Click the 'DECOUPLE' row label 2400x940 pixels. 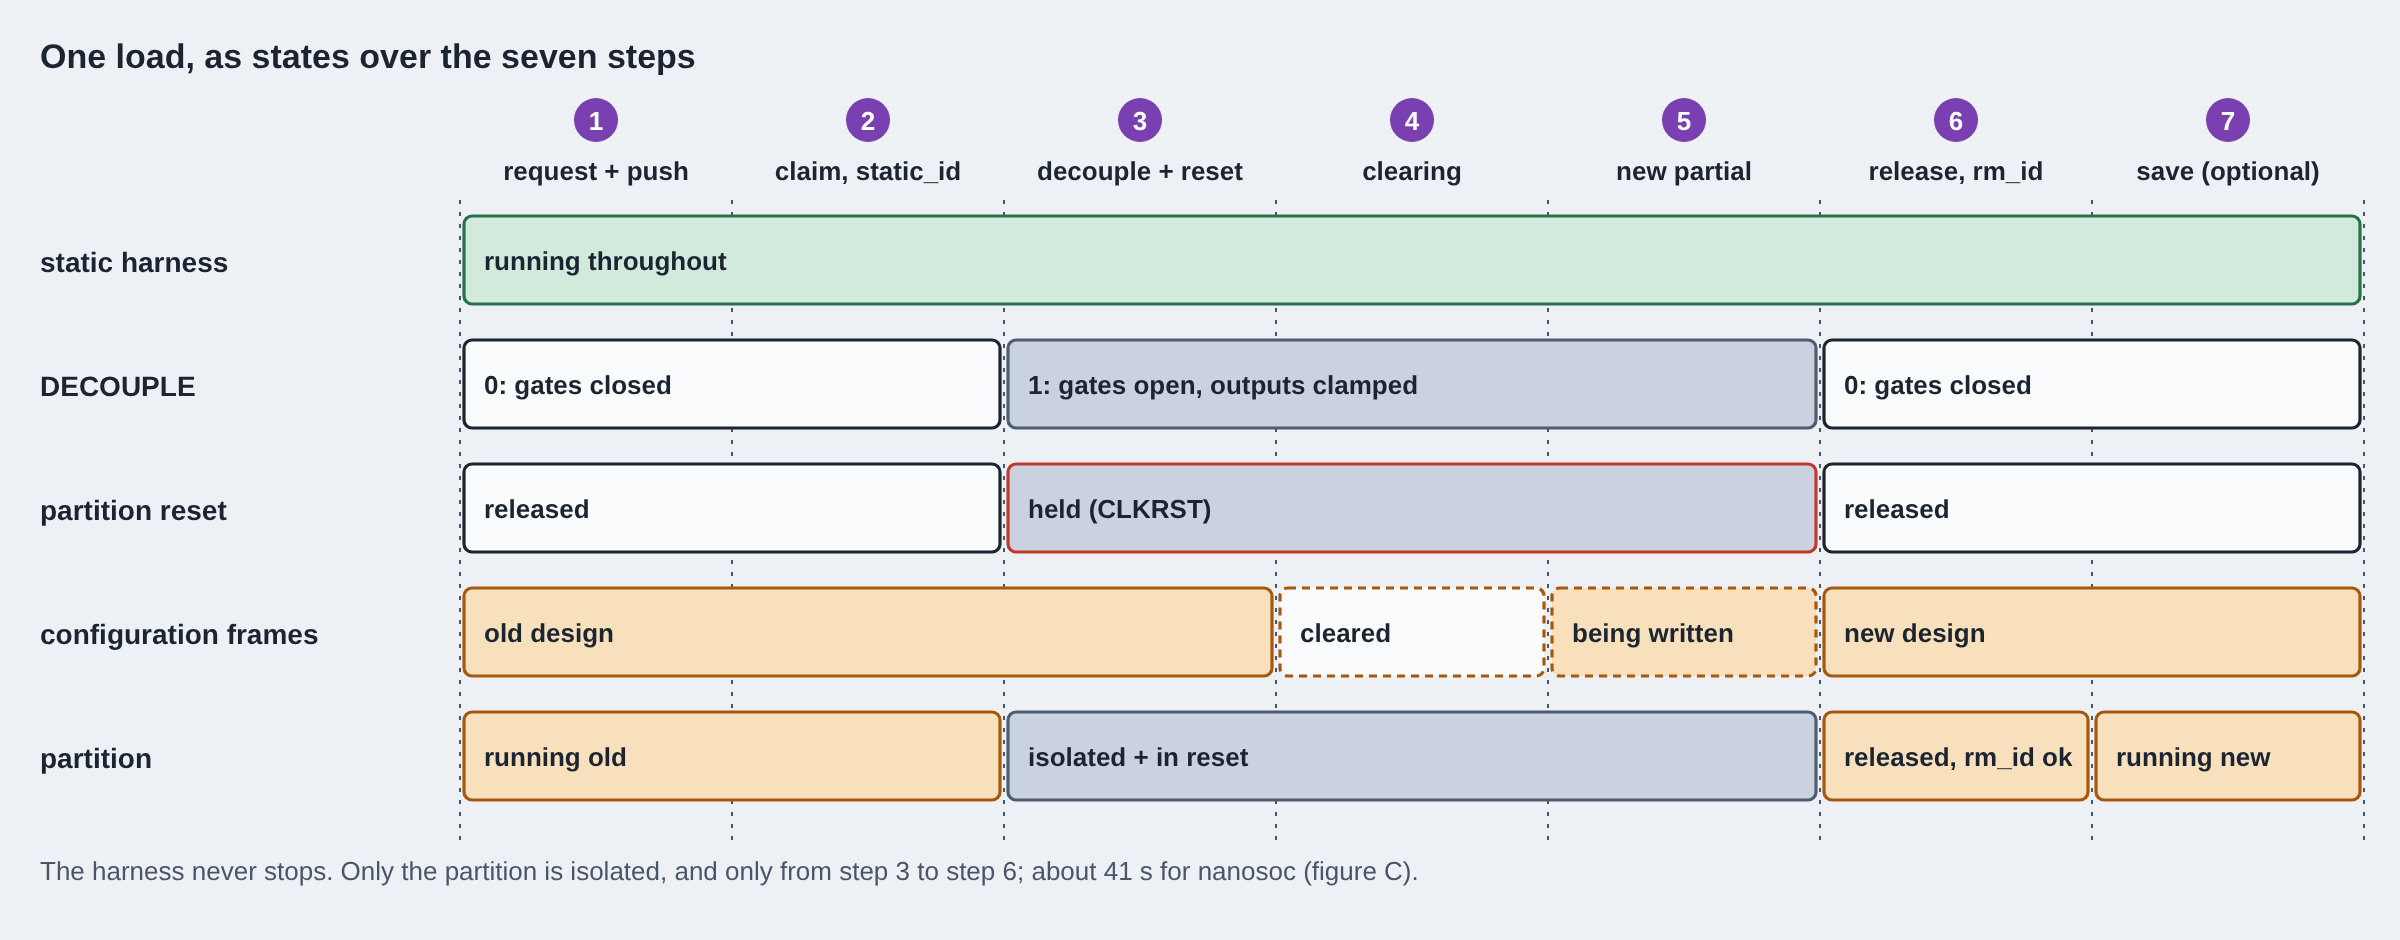coord(118,386)
